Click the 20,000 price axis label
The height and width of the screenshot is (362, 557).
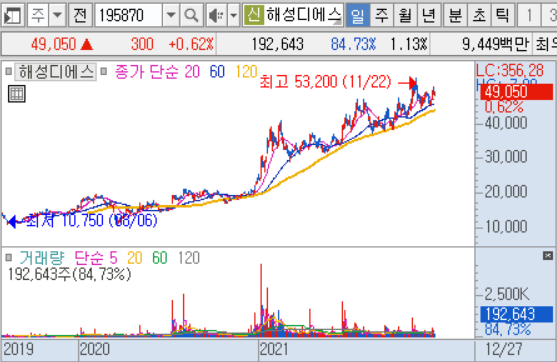point(506,191)
